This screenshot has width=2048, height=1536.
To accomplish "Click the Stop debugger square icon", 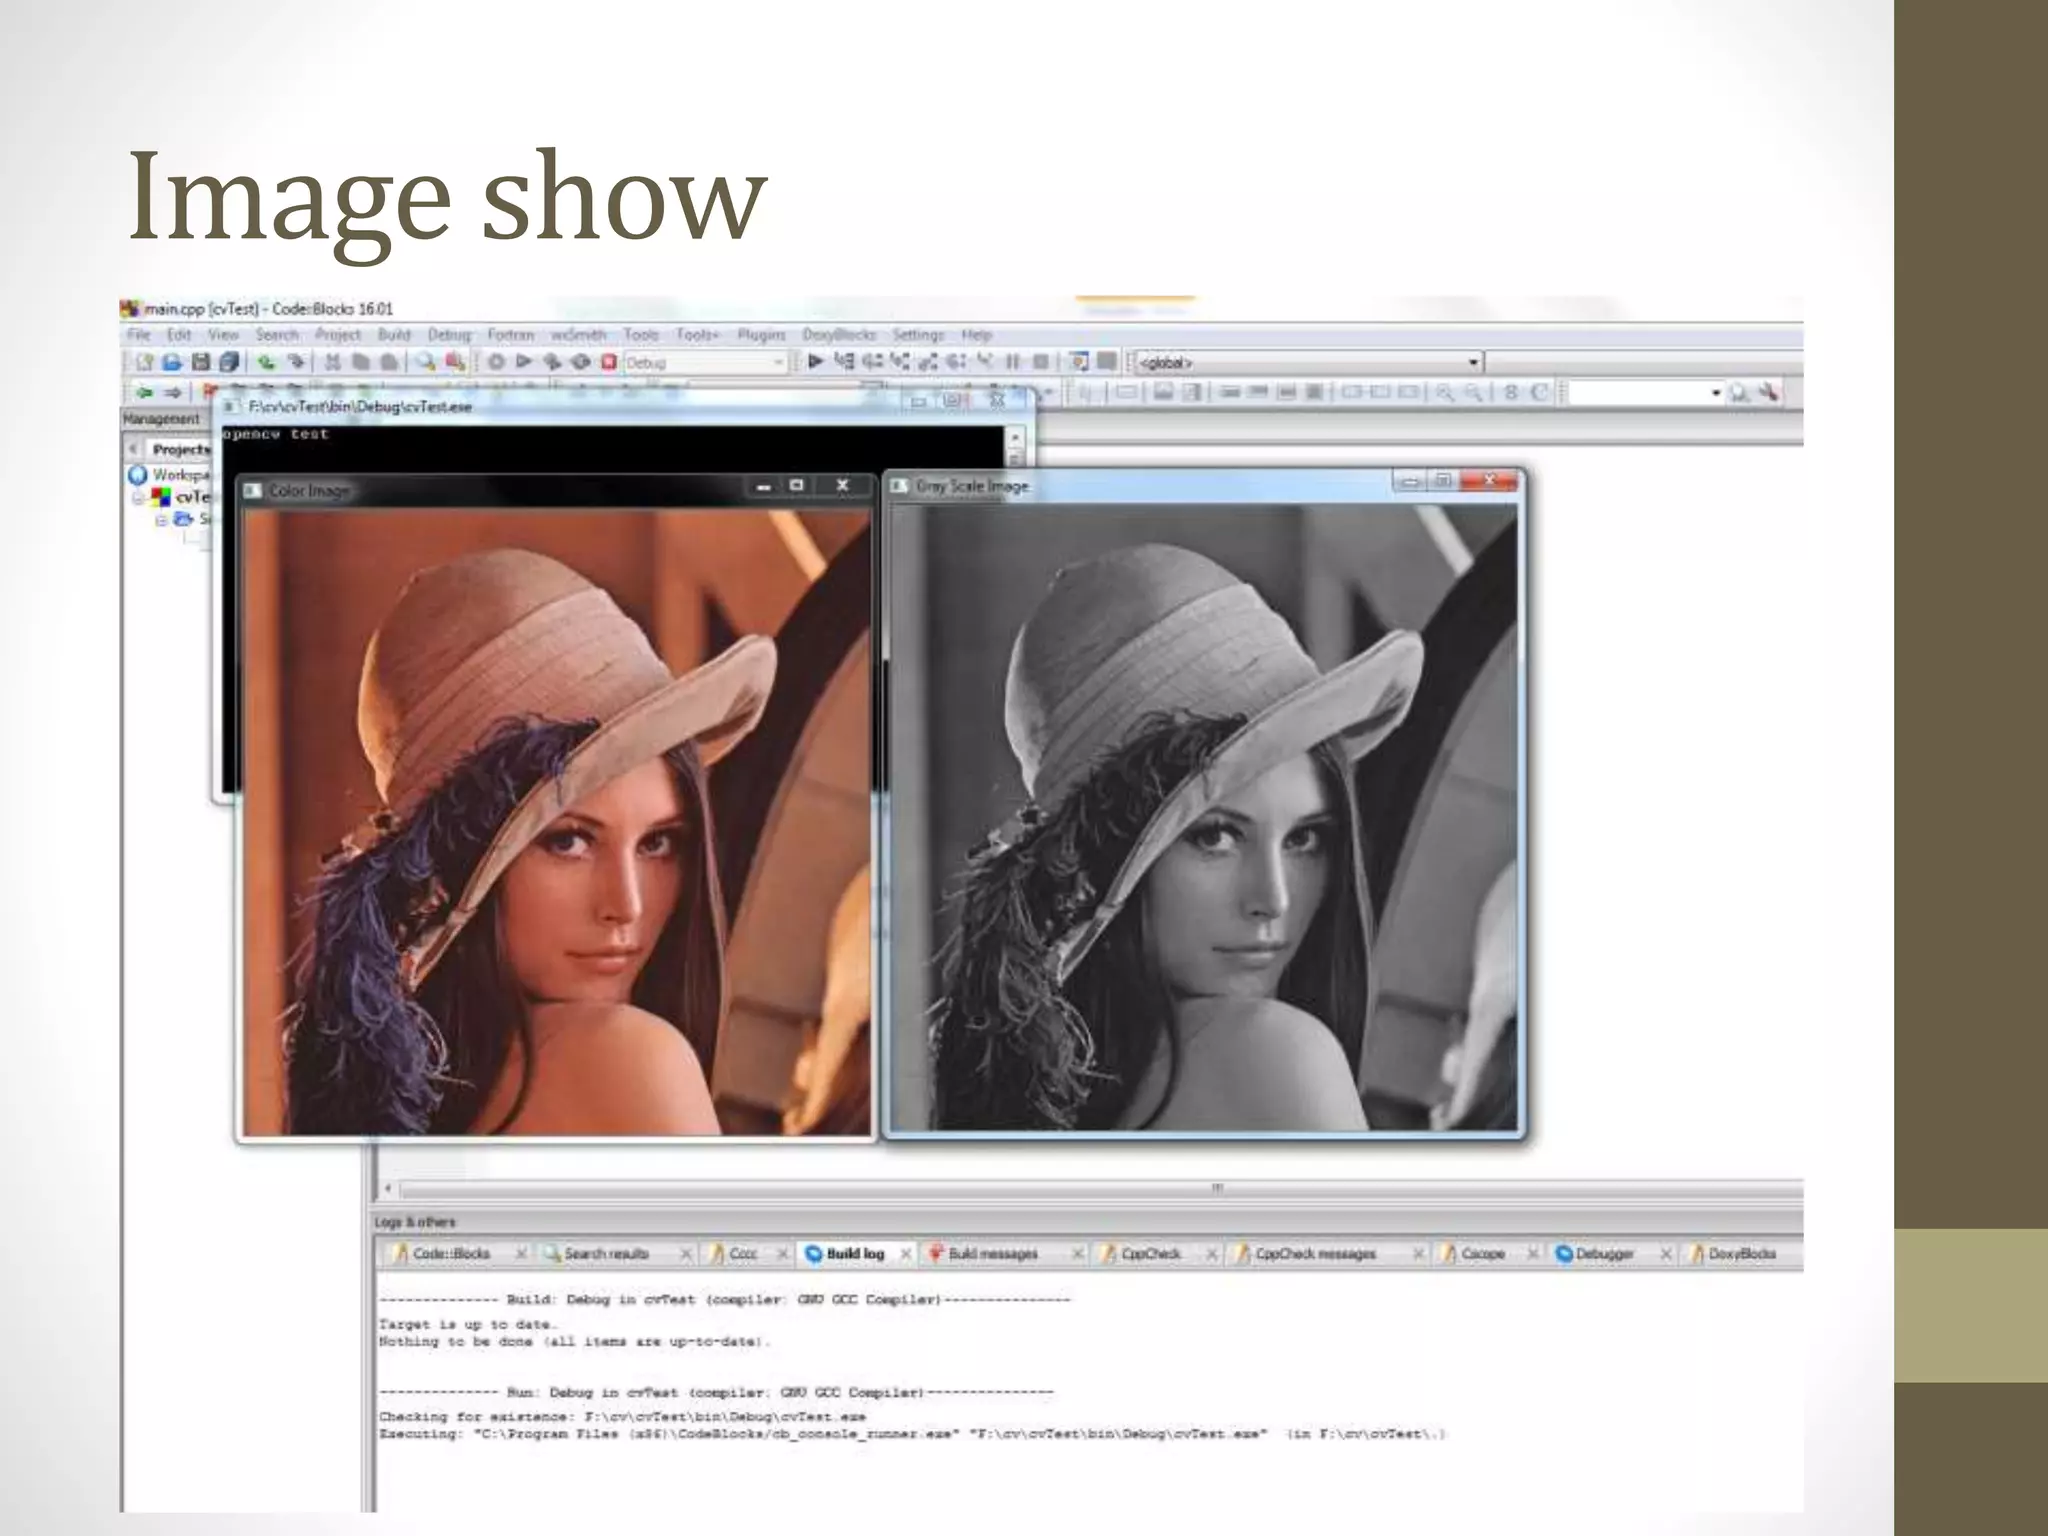I will point(1041,361).
